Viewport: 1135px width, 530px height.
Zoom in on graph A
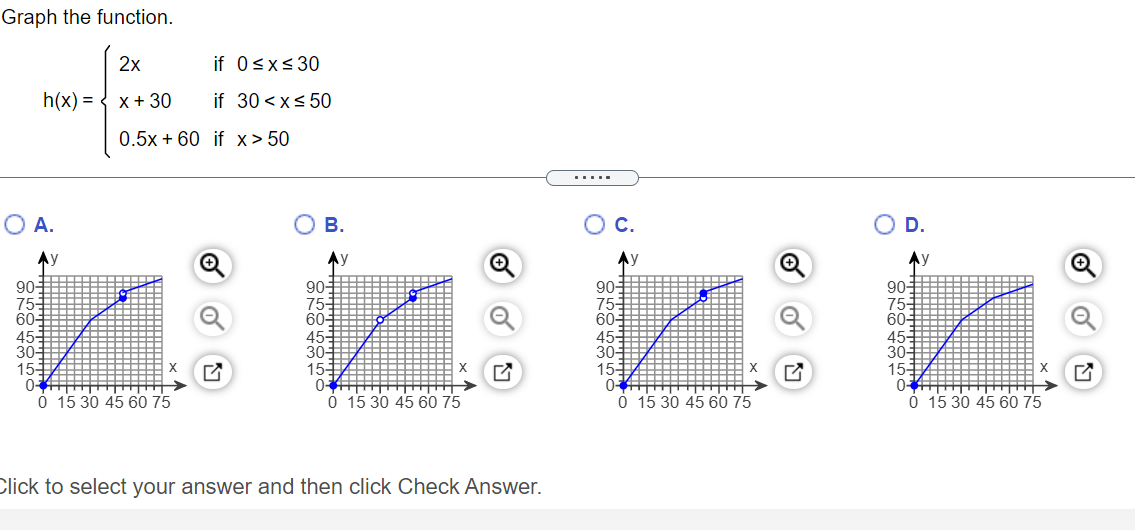212,266
